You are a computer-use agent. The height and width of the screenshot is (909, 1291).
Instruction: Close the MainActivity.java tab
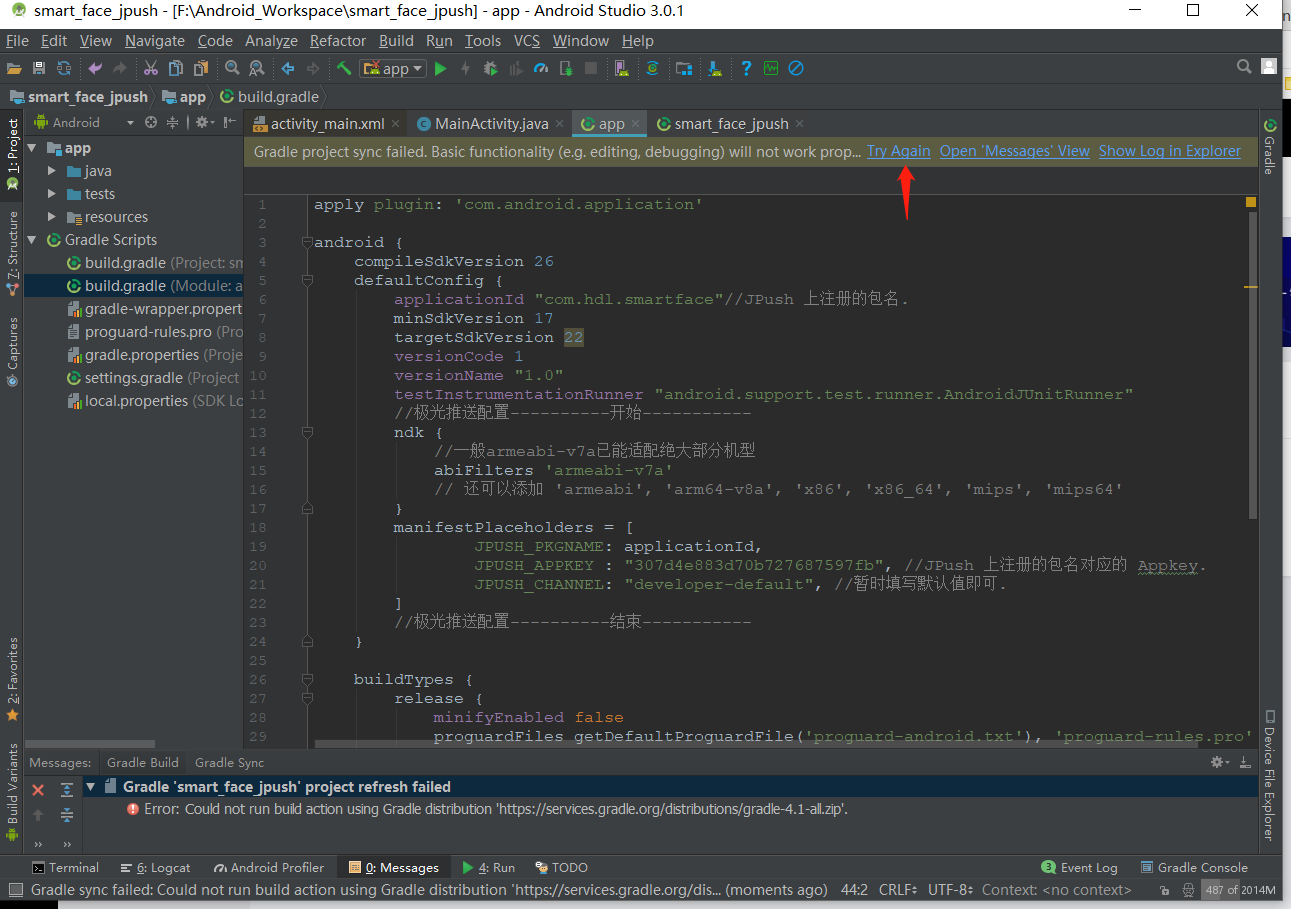click(x=559, y=124)
